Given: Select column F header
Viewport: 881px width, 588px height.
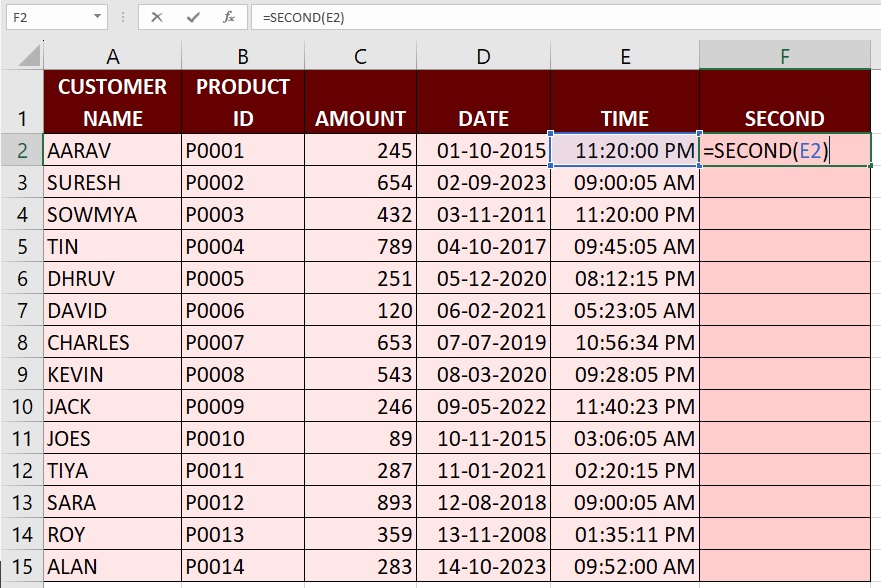Looking at the screenshot, I should coord(785,57).
